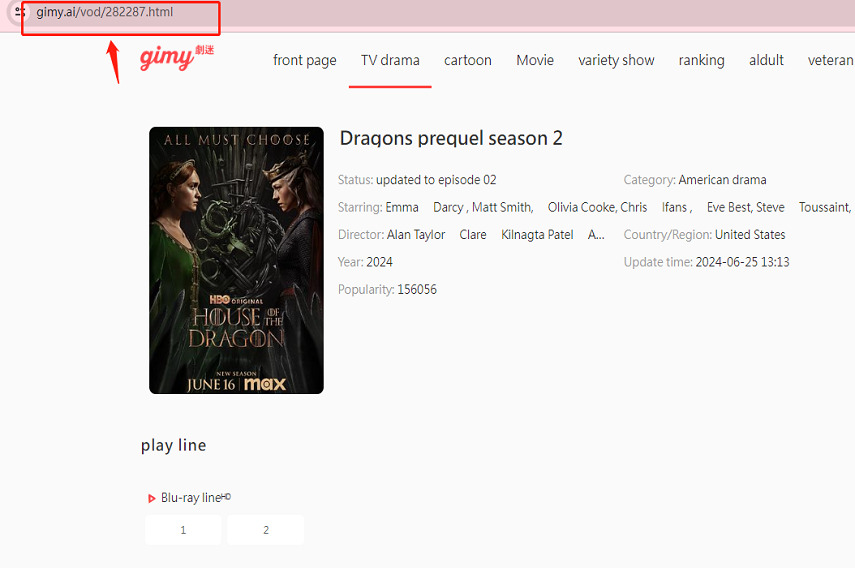Click status text updated to episode 02
The image size is (855, 568).
click(x=436, y=180)
